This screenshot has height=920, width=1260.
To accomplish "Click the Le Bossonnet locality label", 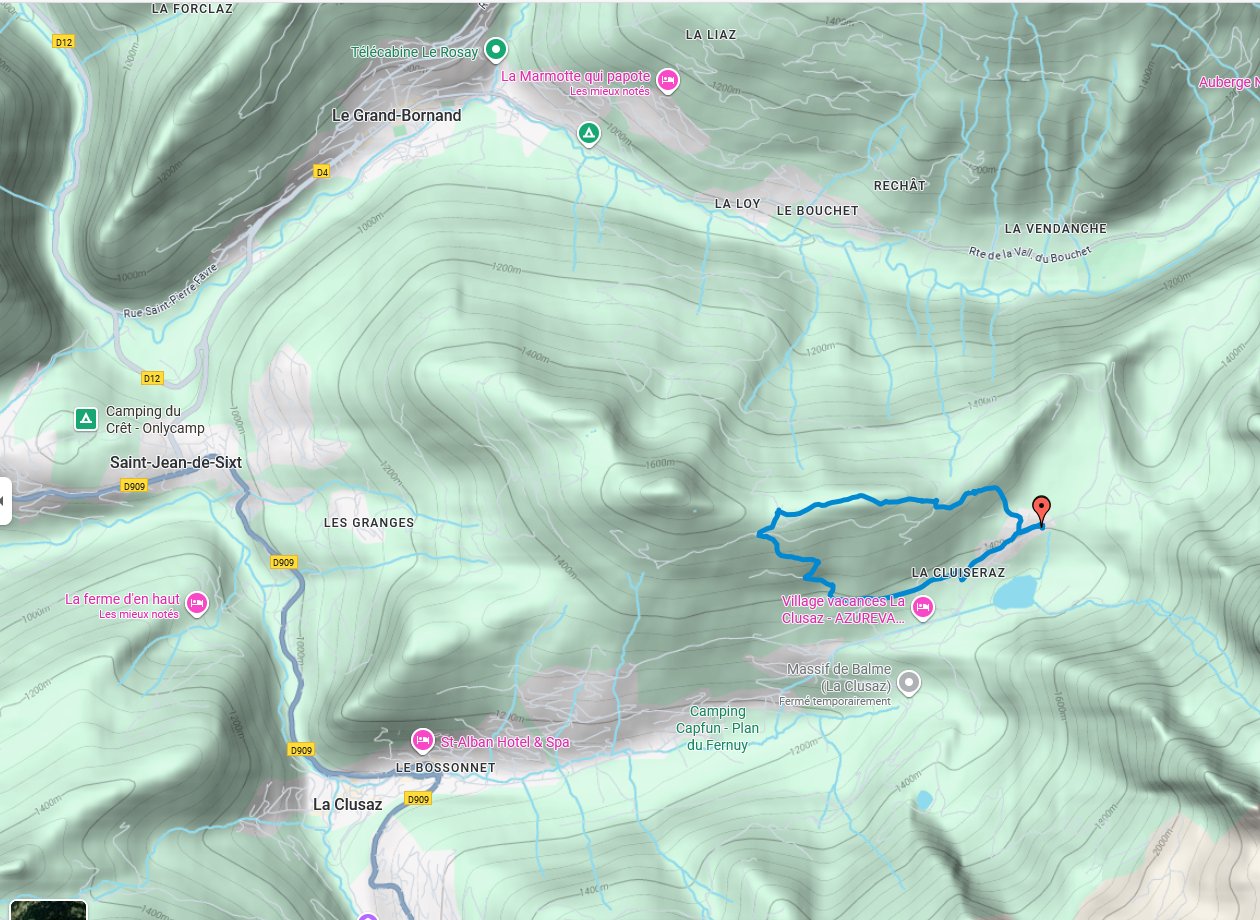I will 445,767.
